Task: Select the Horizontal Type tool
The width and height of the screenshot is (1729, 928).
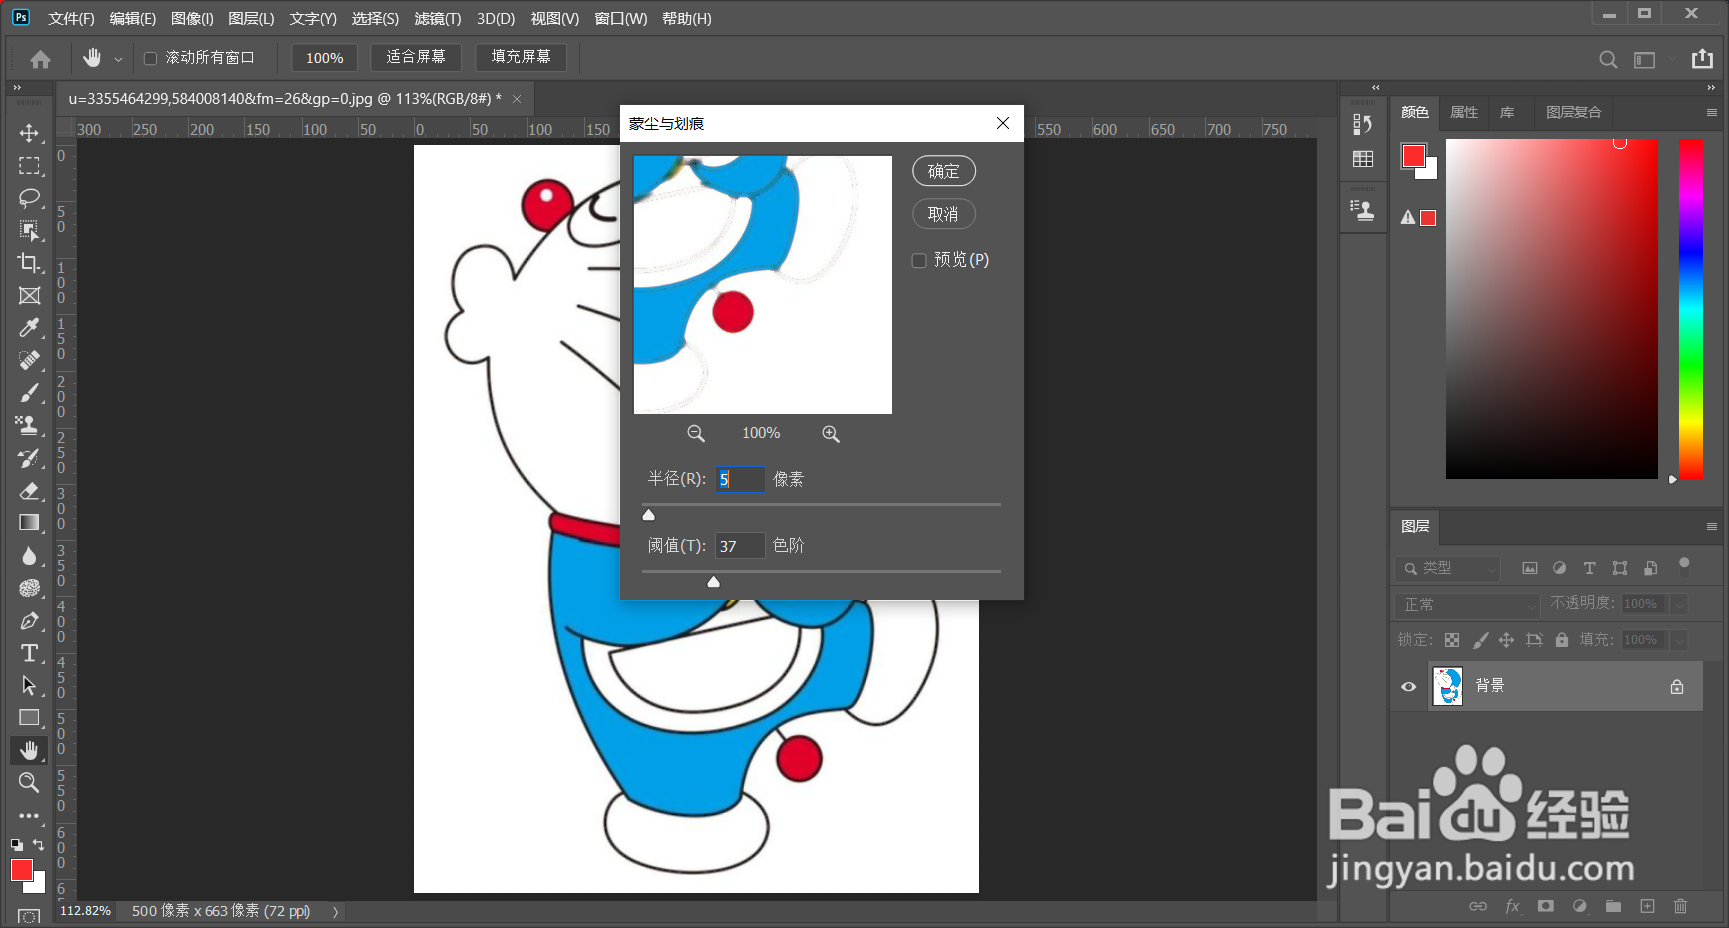Action: click(x=29, y=653)
